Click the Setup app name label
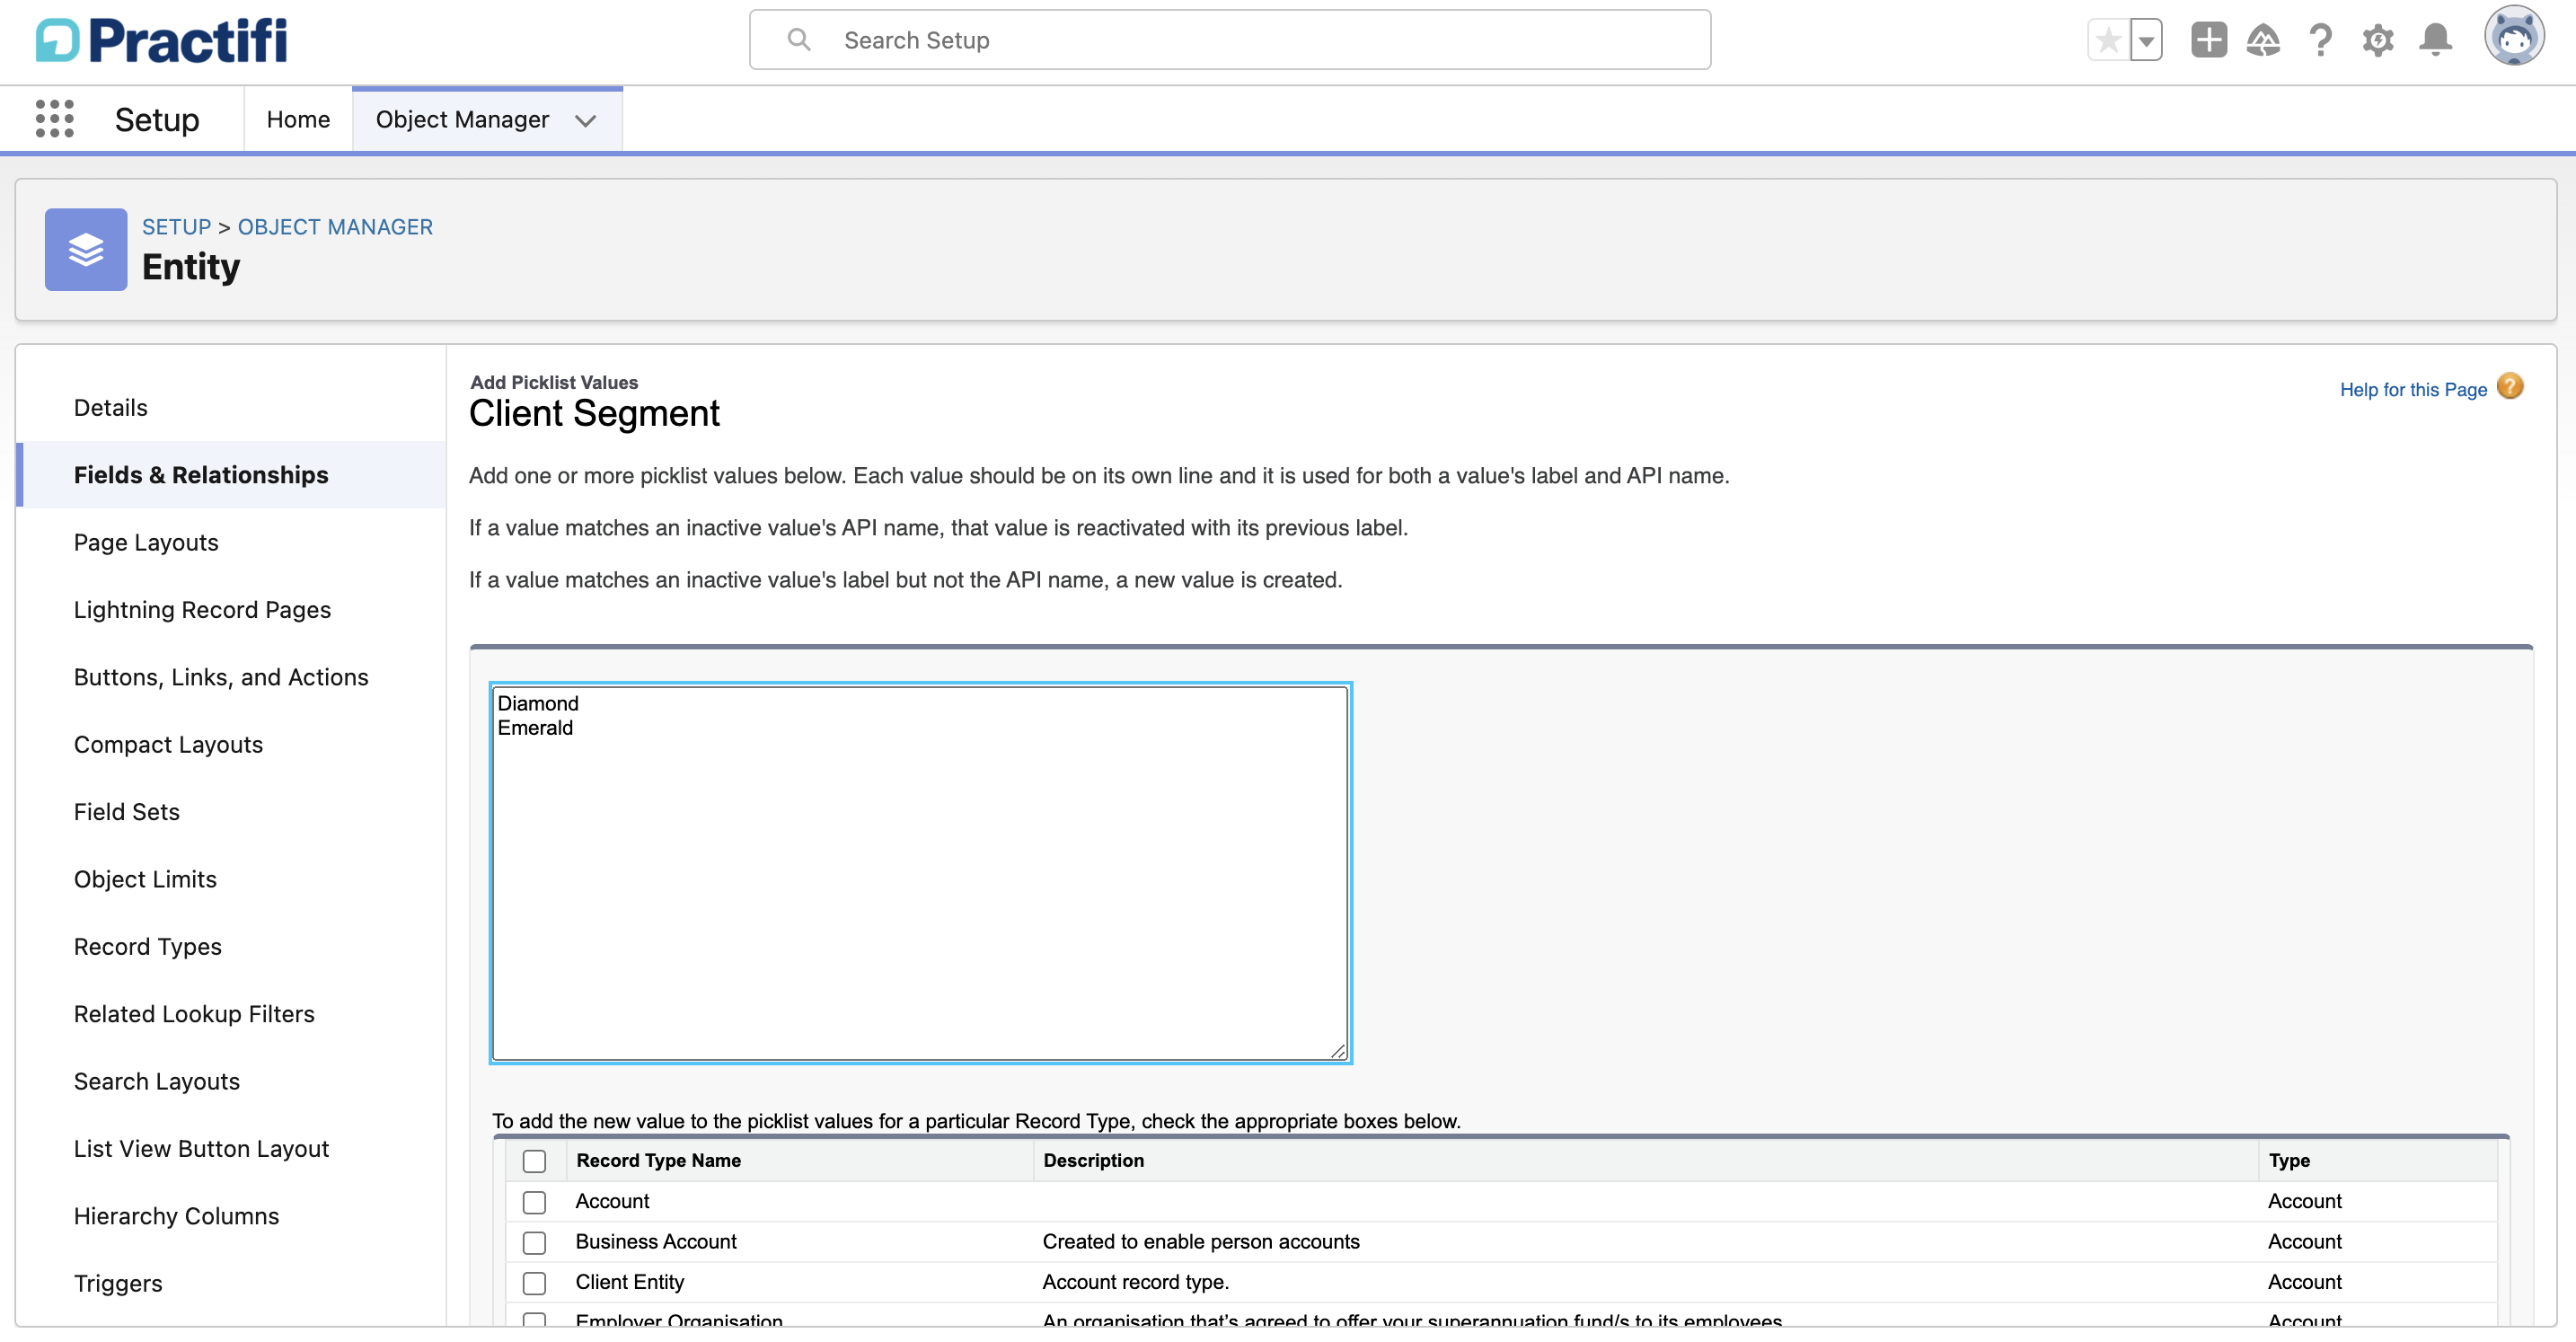 pos(157,119)
